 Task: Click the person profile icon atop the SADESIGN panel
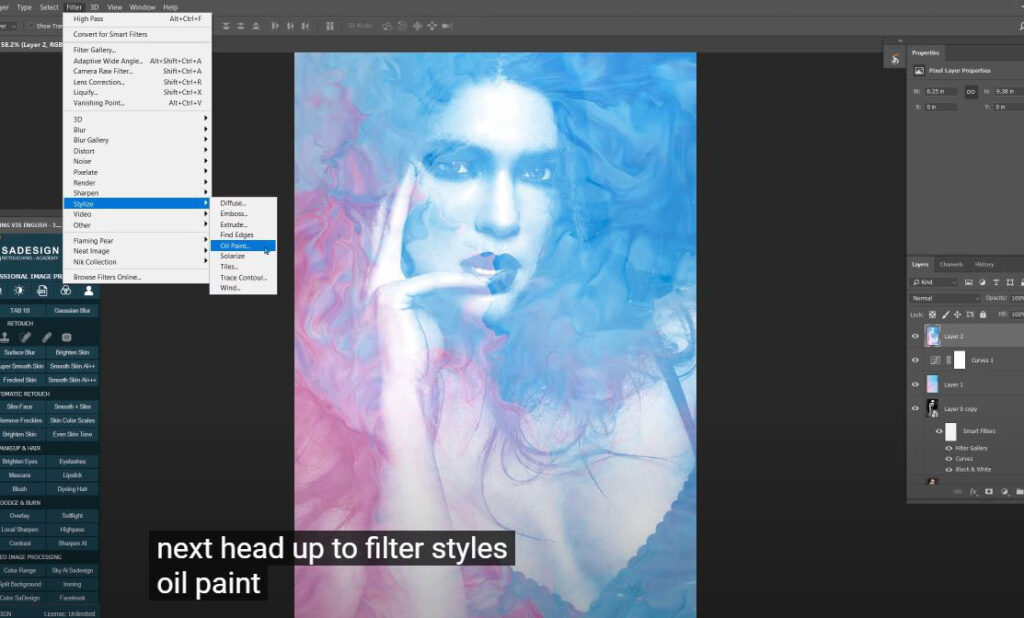[88, 290]
